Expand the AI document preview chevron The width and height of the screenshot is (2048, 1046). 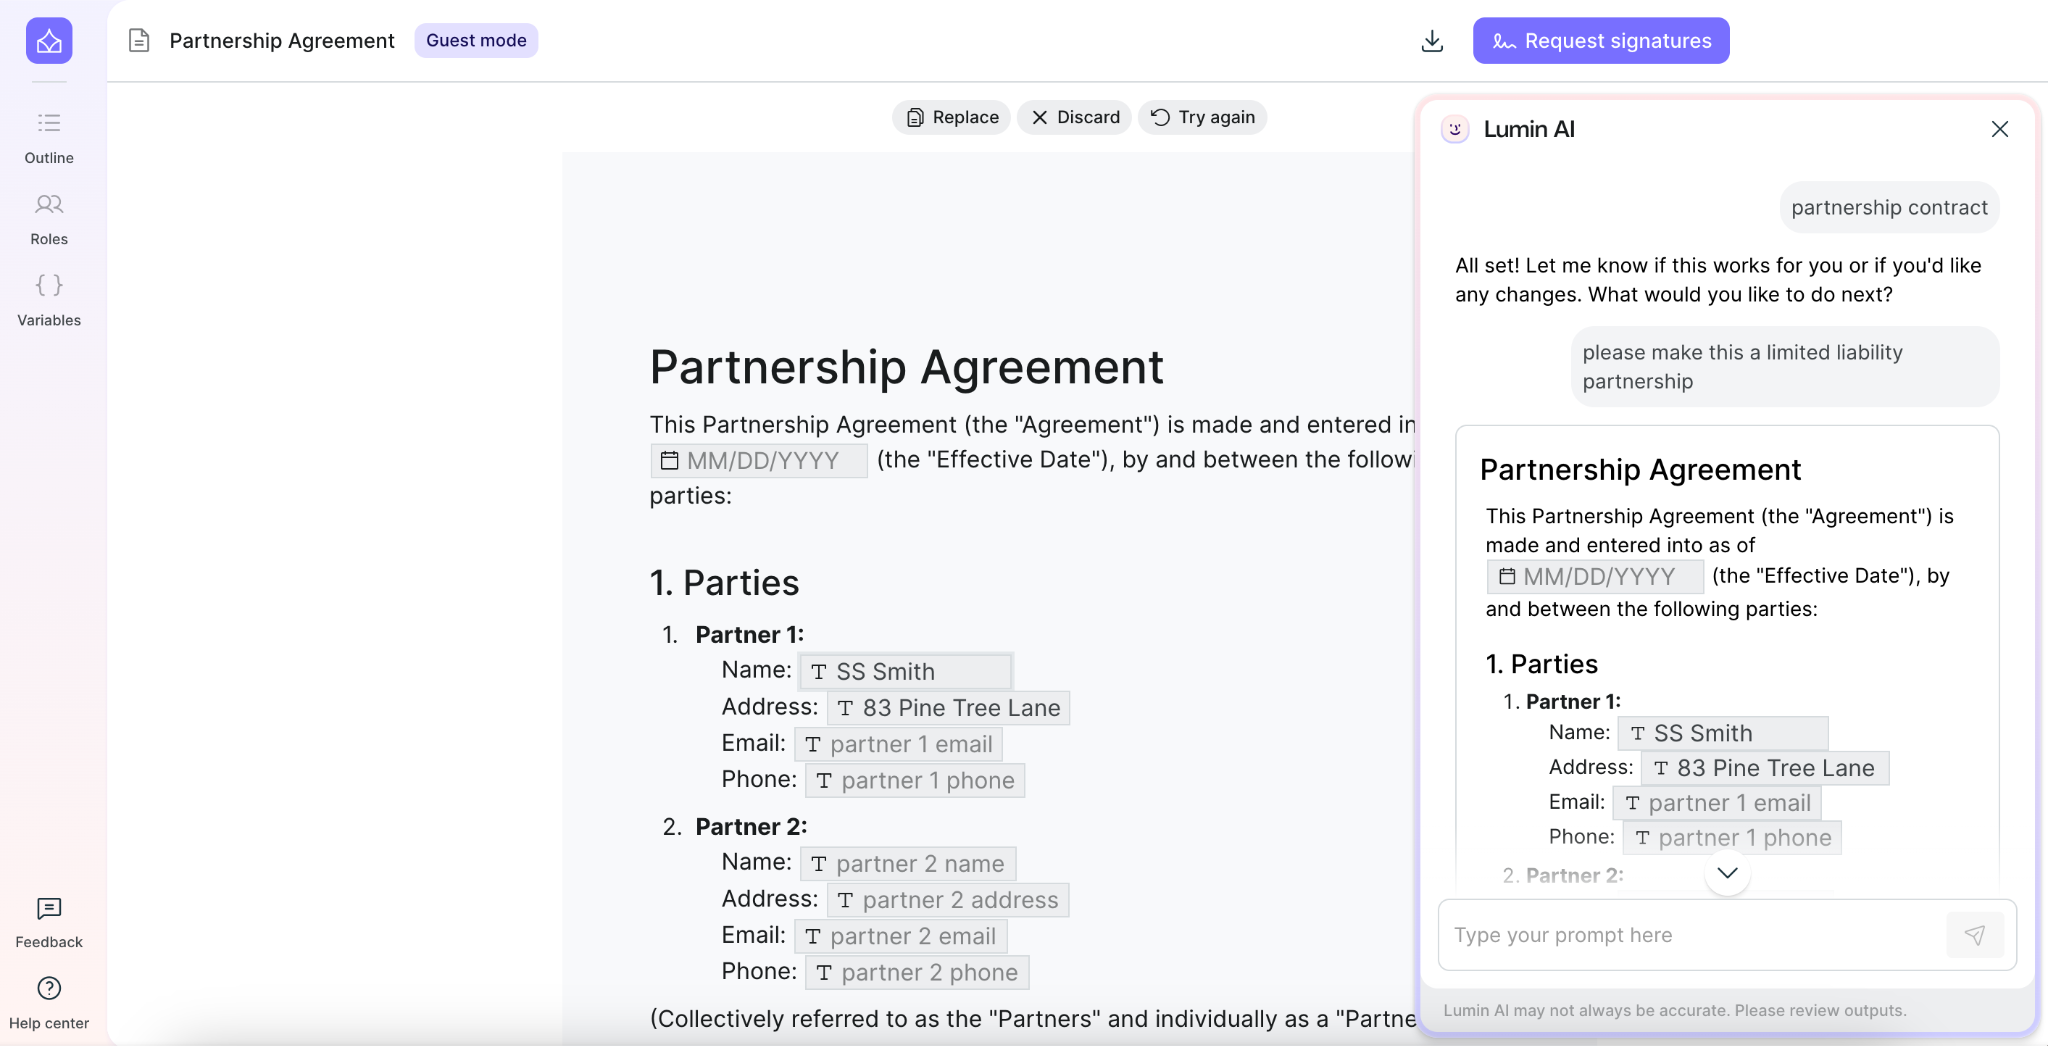click(1726, 872)
